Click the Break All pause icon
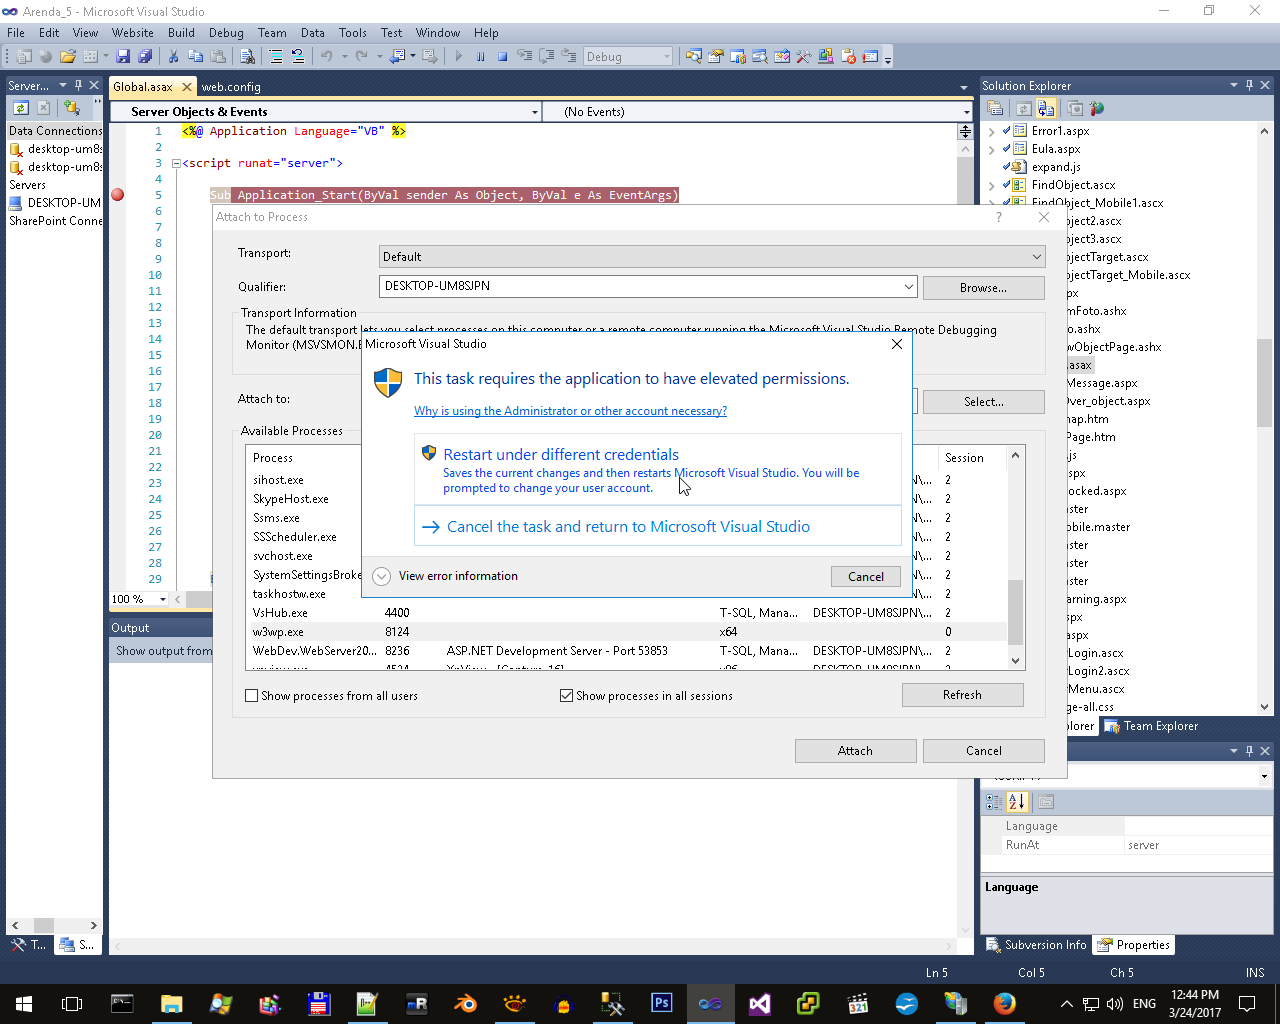Viewport: 1280px width, 1024px height. click(x=481, y=57)
